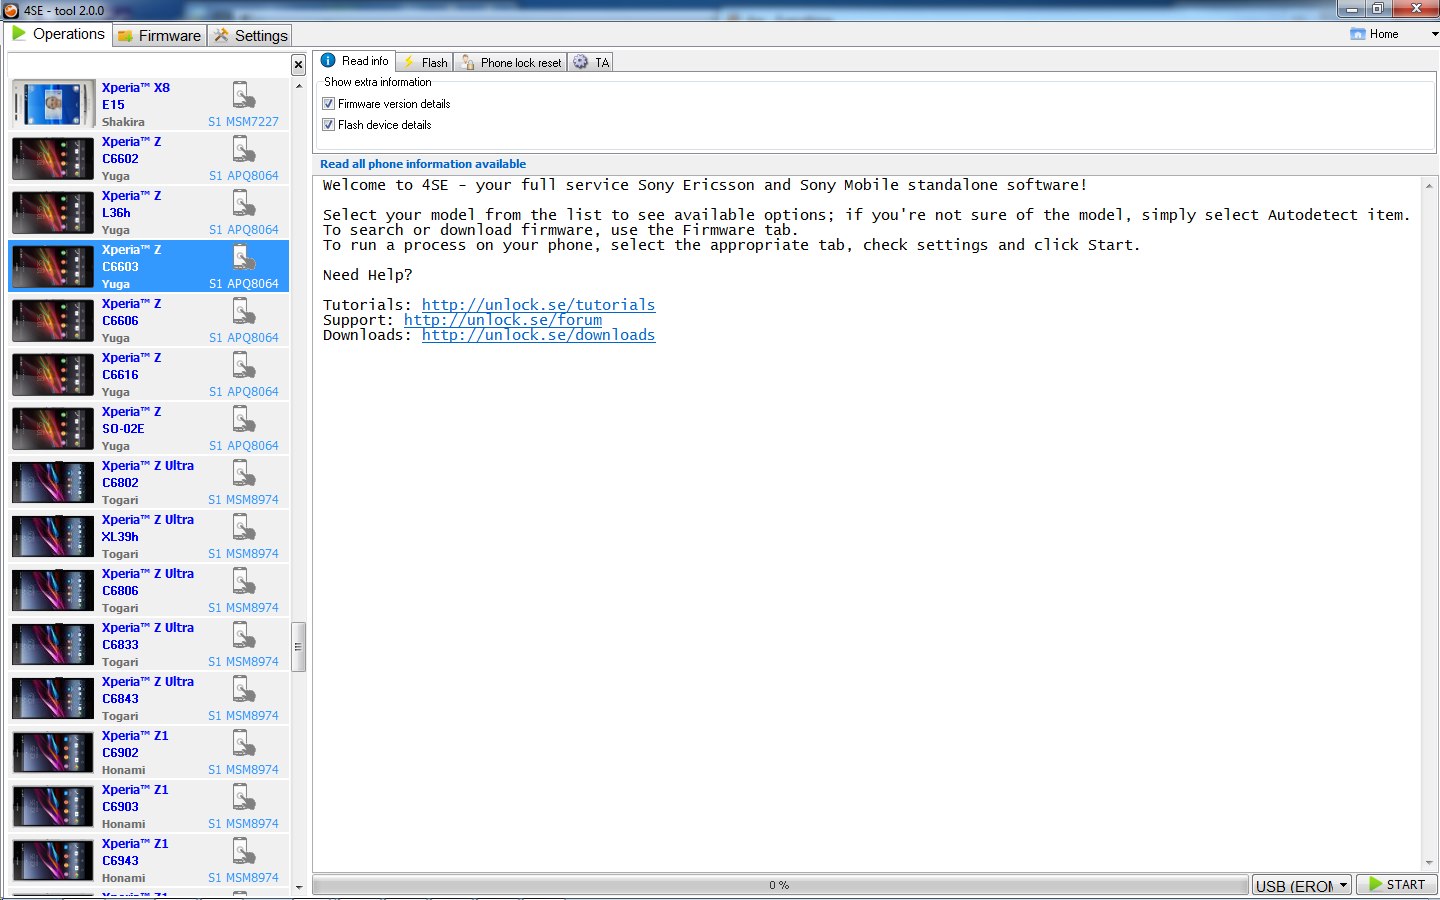Click the TA tab's gear icon
This screenshot has height=900, width=1440.
point(580,62)
